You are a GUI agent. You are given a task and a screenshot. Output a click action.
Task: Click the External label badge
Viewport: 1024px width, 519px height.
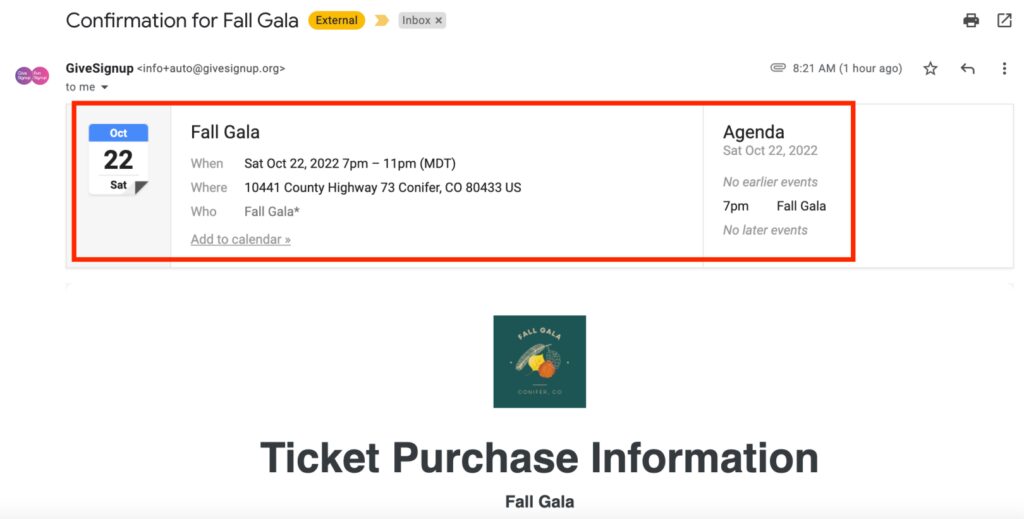[336, 20]
